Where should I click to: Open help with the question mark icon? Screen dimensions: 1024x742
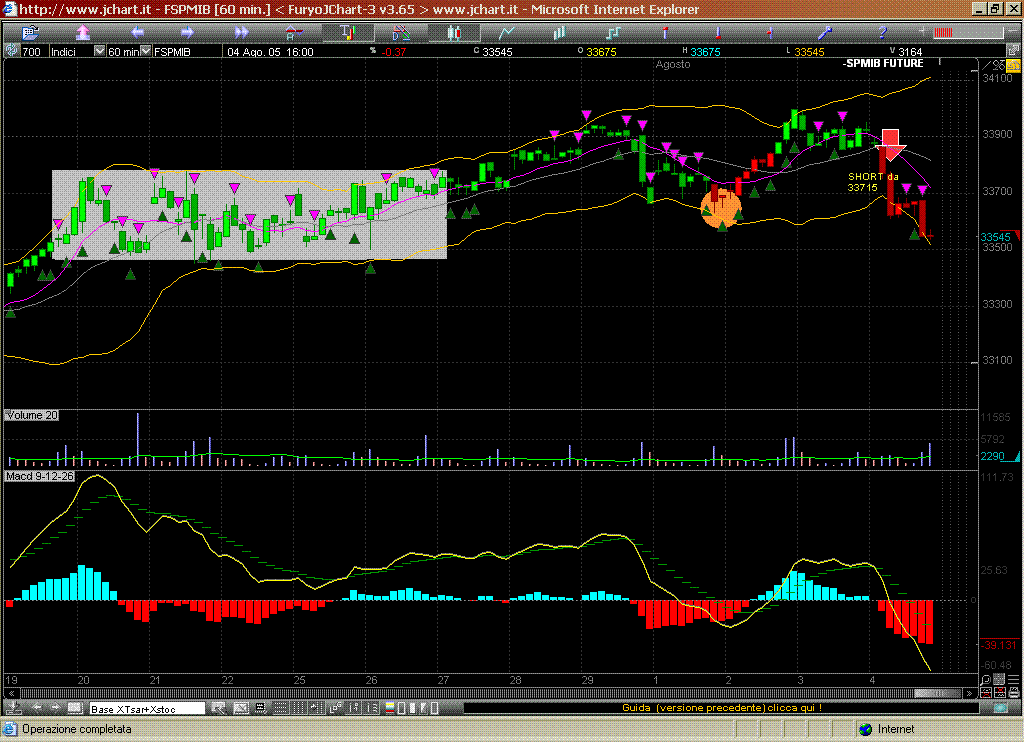883,33
